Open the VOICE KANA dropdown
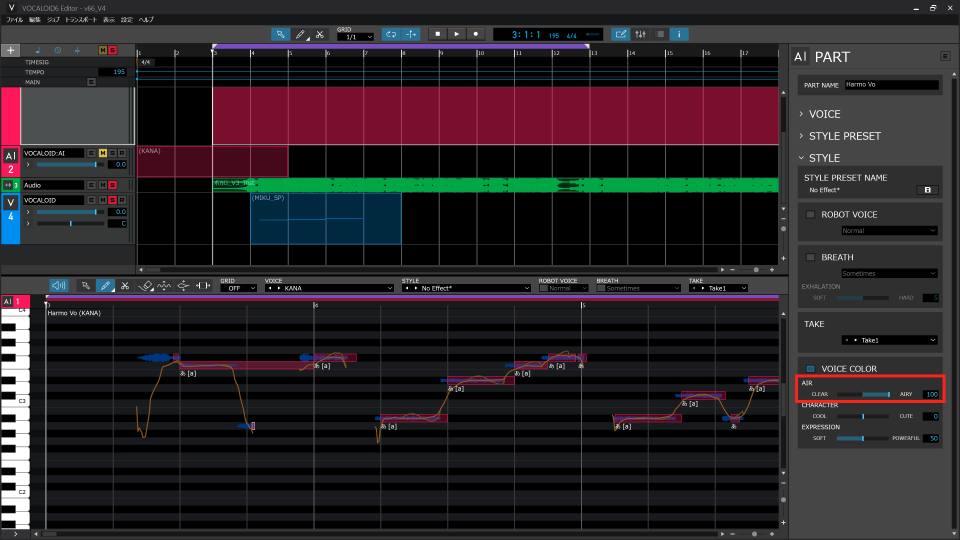 (x=329, y=288)
